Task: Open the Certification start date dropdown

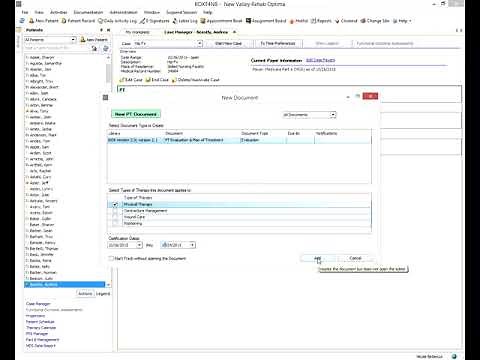Action: (x=139, y=245)
